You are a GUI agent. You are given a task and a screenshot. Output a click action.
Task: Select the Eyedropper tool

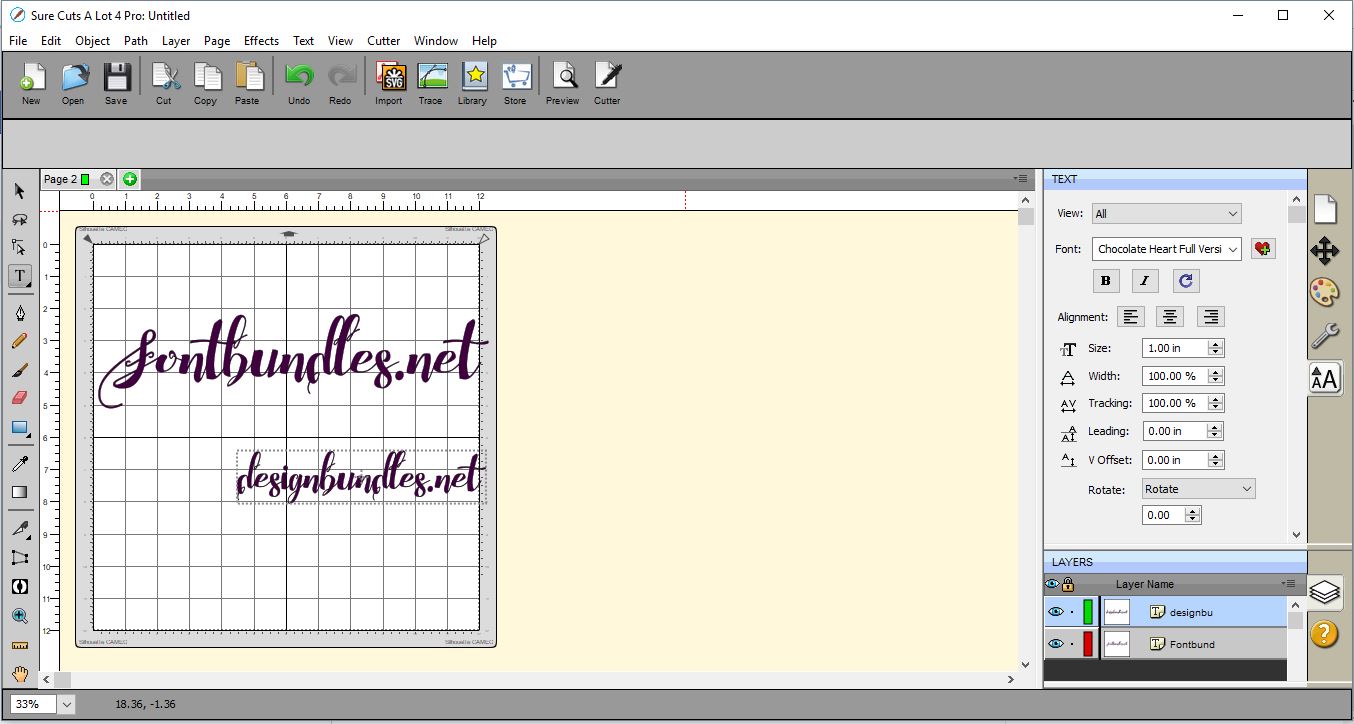click(19, 464)
